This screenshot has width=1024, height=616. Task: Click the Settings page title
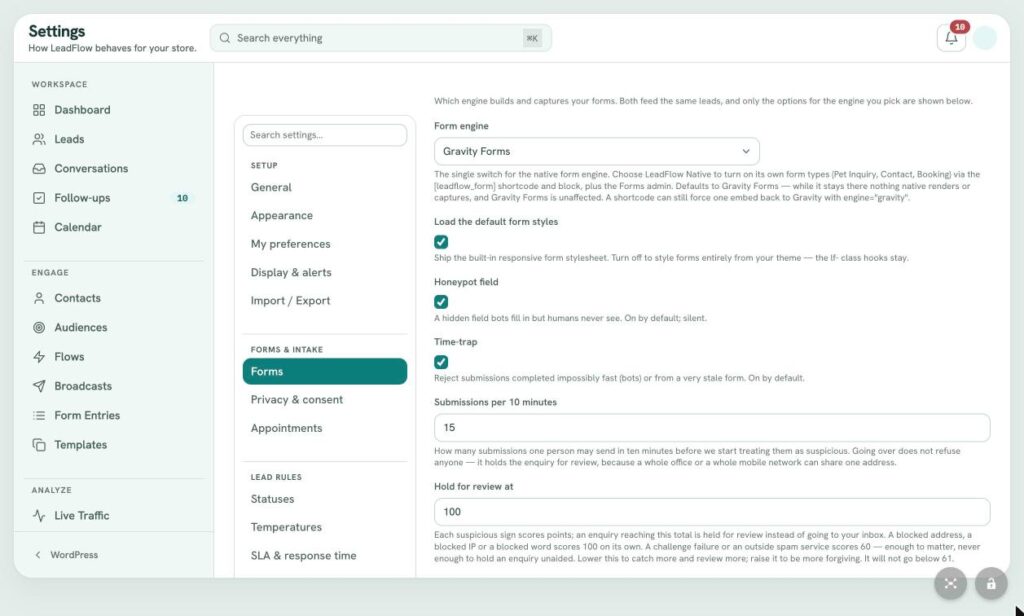[57, 31]
